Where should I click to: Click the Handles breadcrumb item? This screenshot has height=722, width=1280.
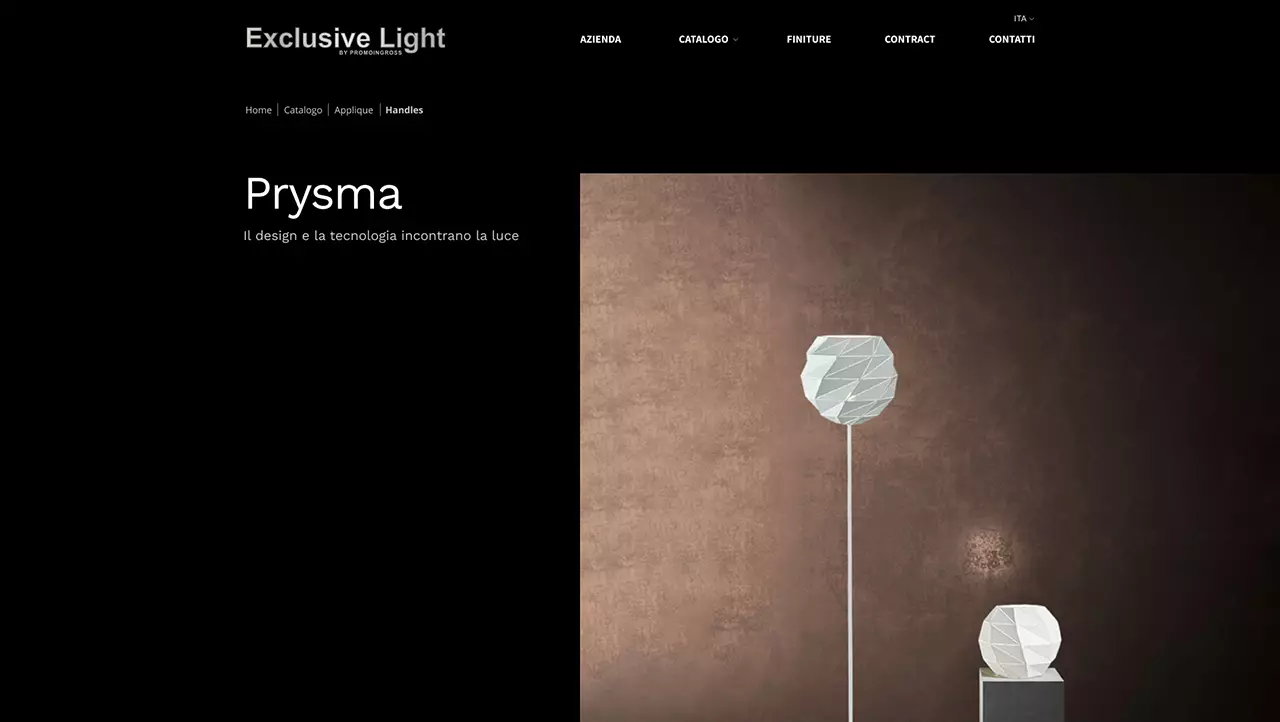404,110
